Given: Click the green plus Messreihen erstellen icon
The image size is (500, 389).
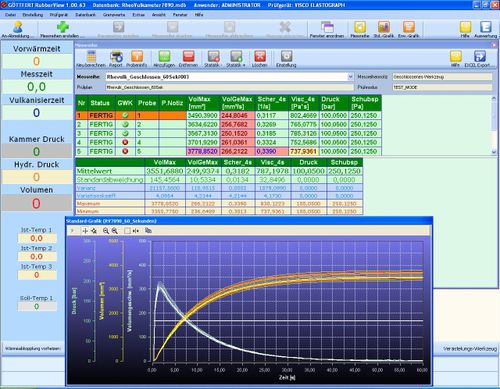Looking at the screenshot, I should point(63,27).
